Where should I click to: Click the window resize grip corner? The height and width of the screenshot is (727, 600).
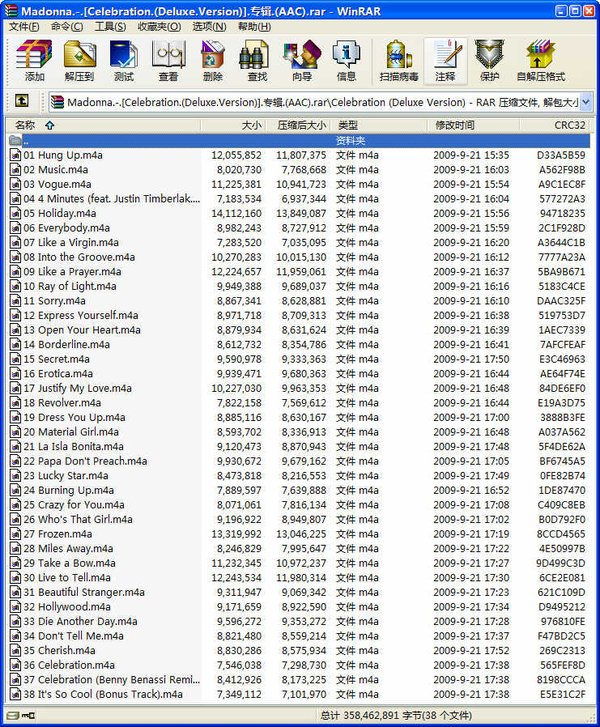592,718
